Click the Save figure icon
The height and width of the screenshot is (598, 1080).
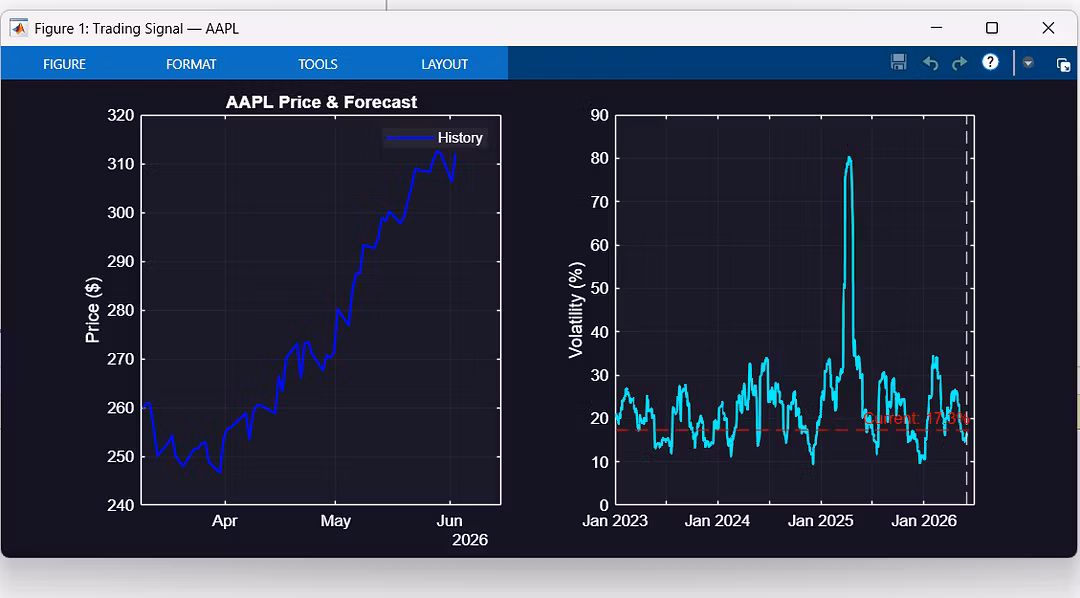898,63
